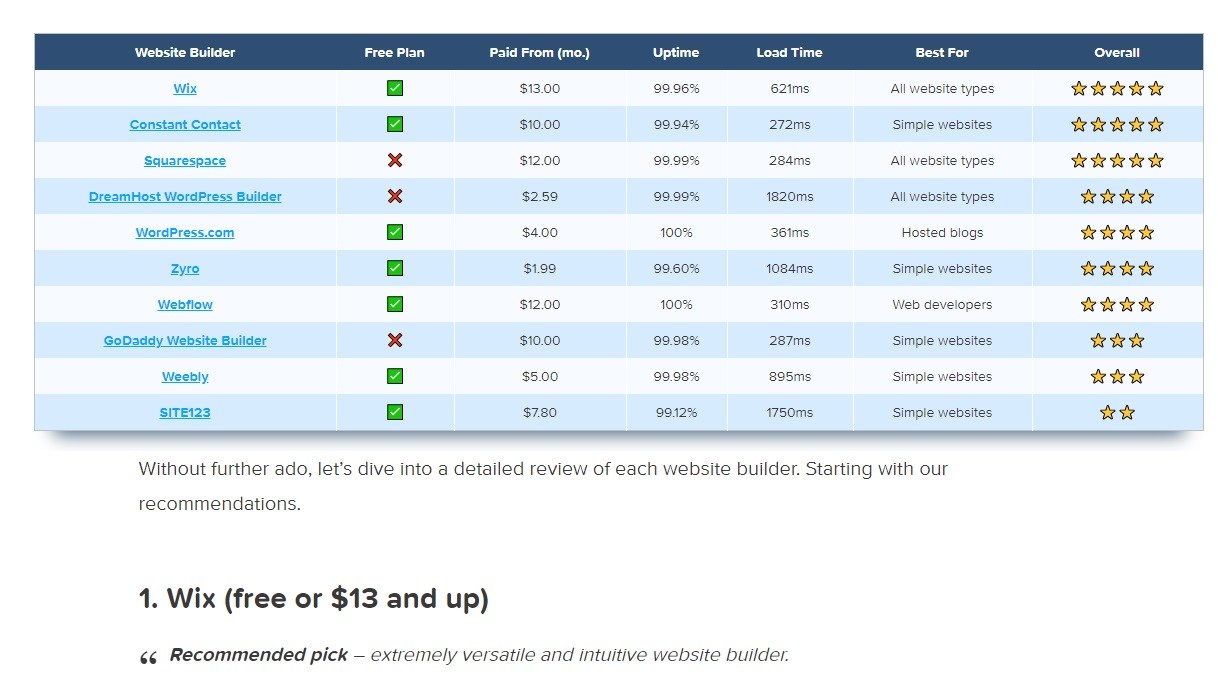Click the "272ms" load time
Image resolution: width=1218 pixels, height=688 pixels.
[x=790, y=125]
